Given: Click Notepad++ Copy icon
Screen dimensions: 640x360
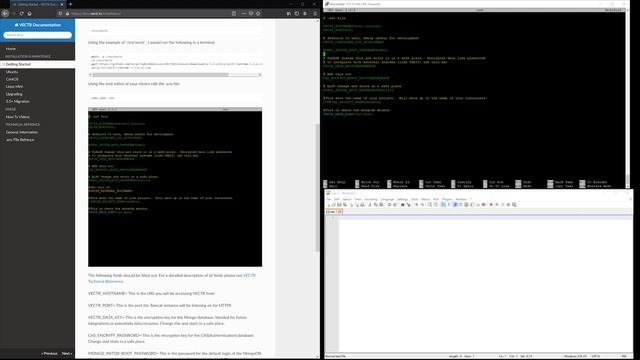Looking at the screenshot, I should coord(376,204).
